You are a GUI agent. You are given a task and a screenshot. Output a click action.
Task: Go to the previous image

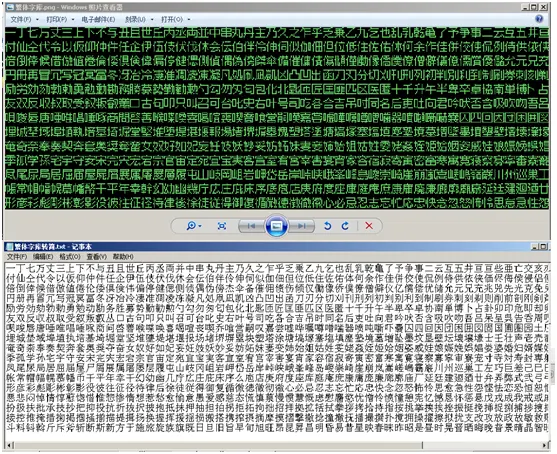(251, 226)
